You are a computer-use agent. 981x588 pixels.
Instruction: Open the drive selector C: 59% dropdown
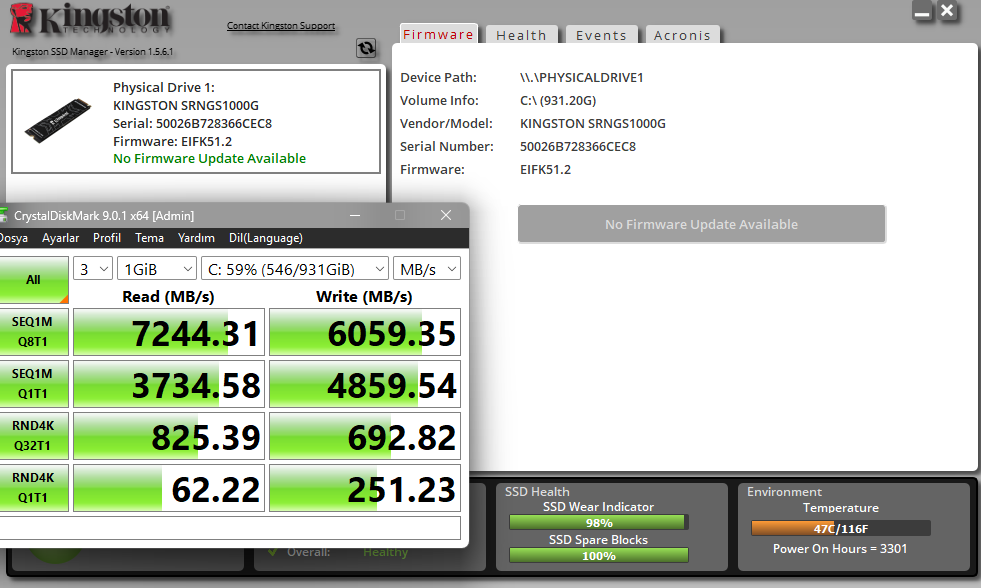click(295, 269)
